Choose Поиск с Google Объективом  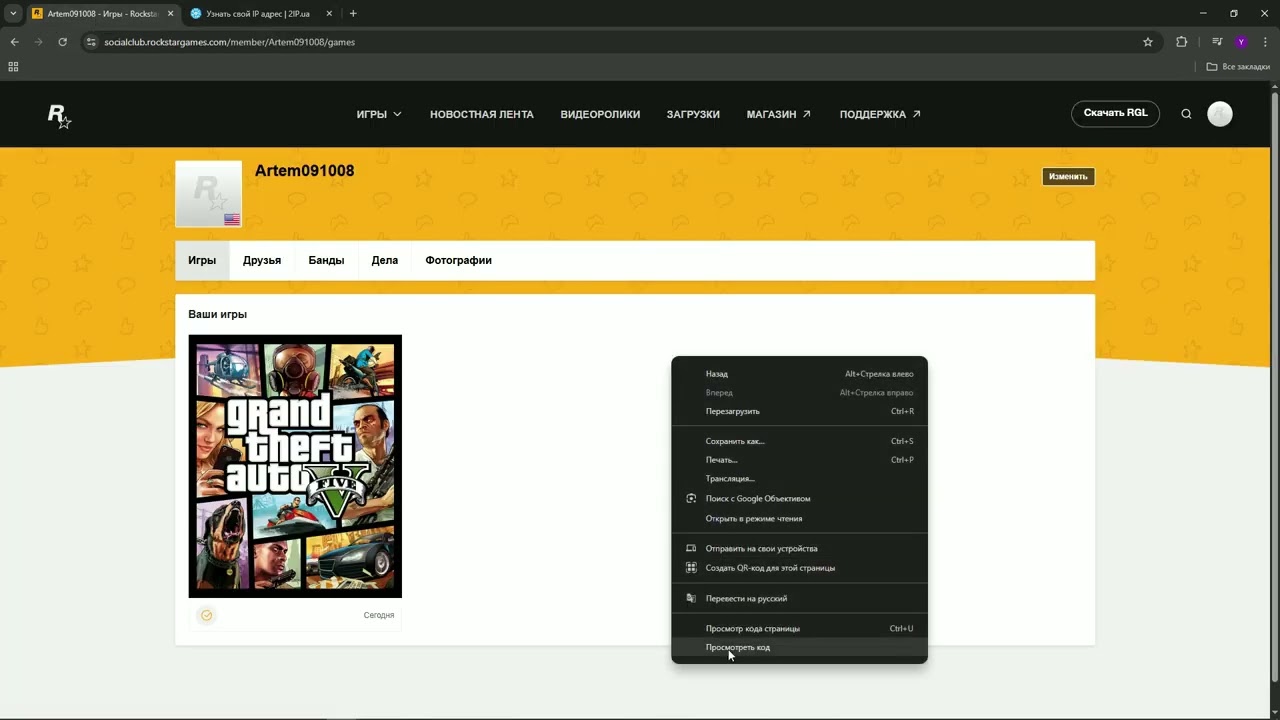click(x=799, y=498)
